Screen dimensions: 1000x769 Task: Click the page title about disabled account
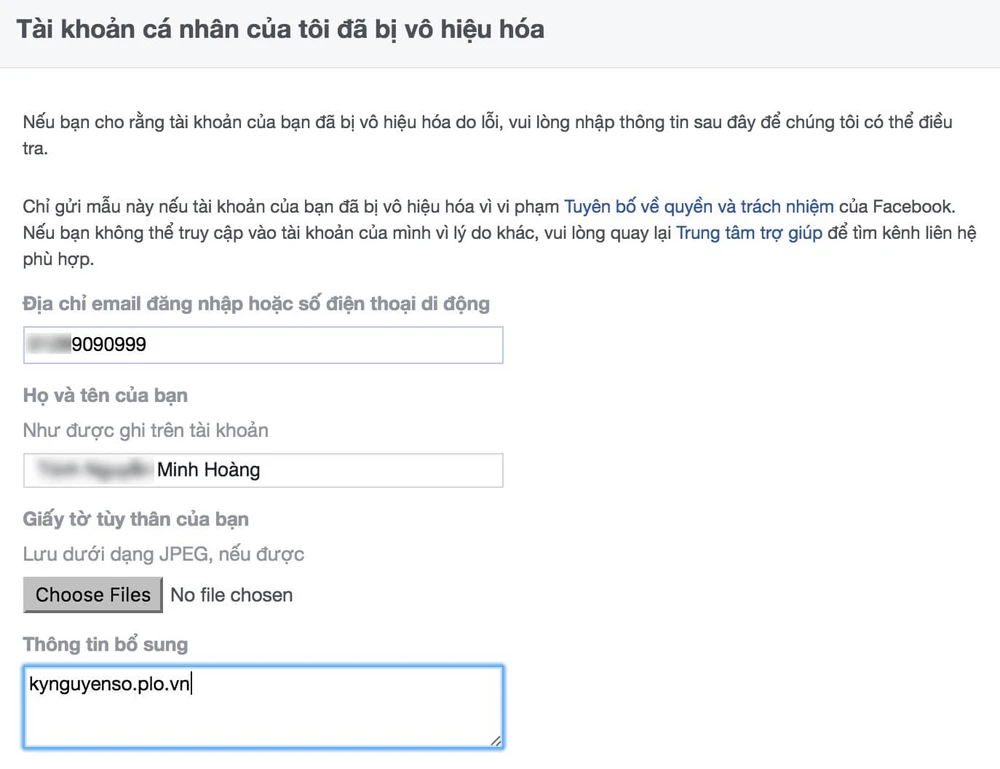coord(276,30)
